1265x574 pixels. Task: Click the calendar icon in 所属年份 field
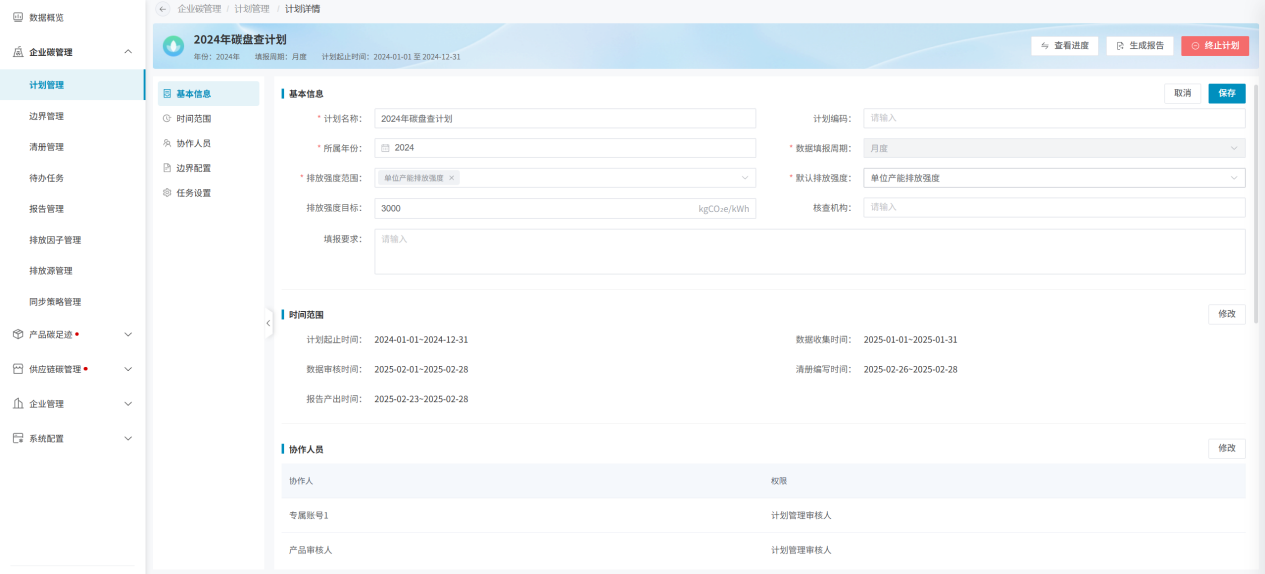click(x=385, y=148)
